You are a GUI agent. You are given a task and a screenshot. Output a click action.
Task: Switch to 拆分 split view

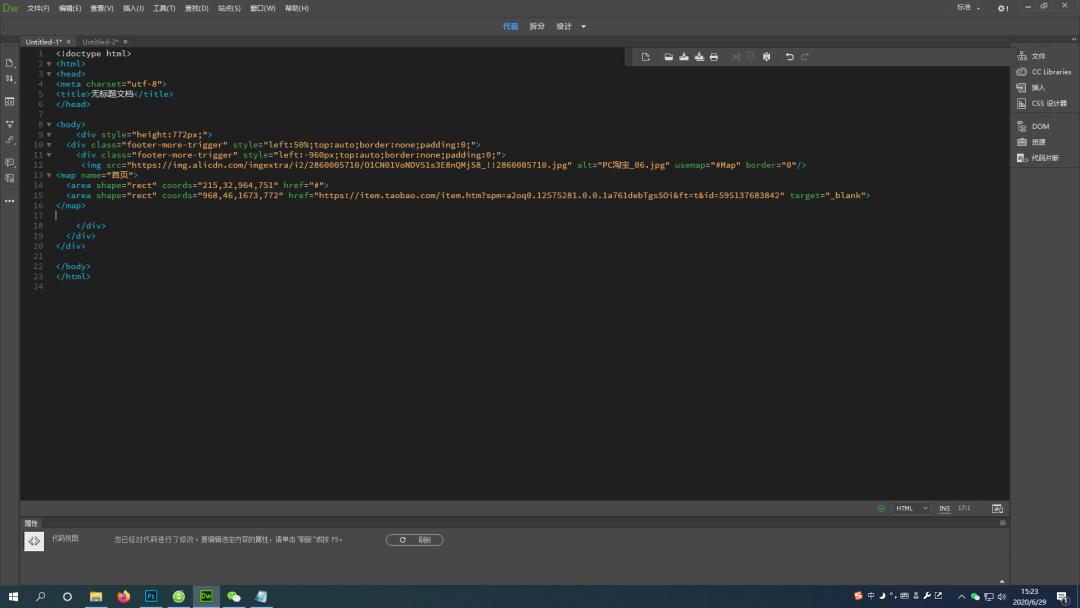(x=537, y=26)
